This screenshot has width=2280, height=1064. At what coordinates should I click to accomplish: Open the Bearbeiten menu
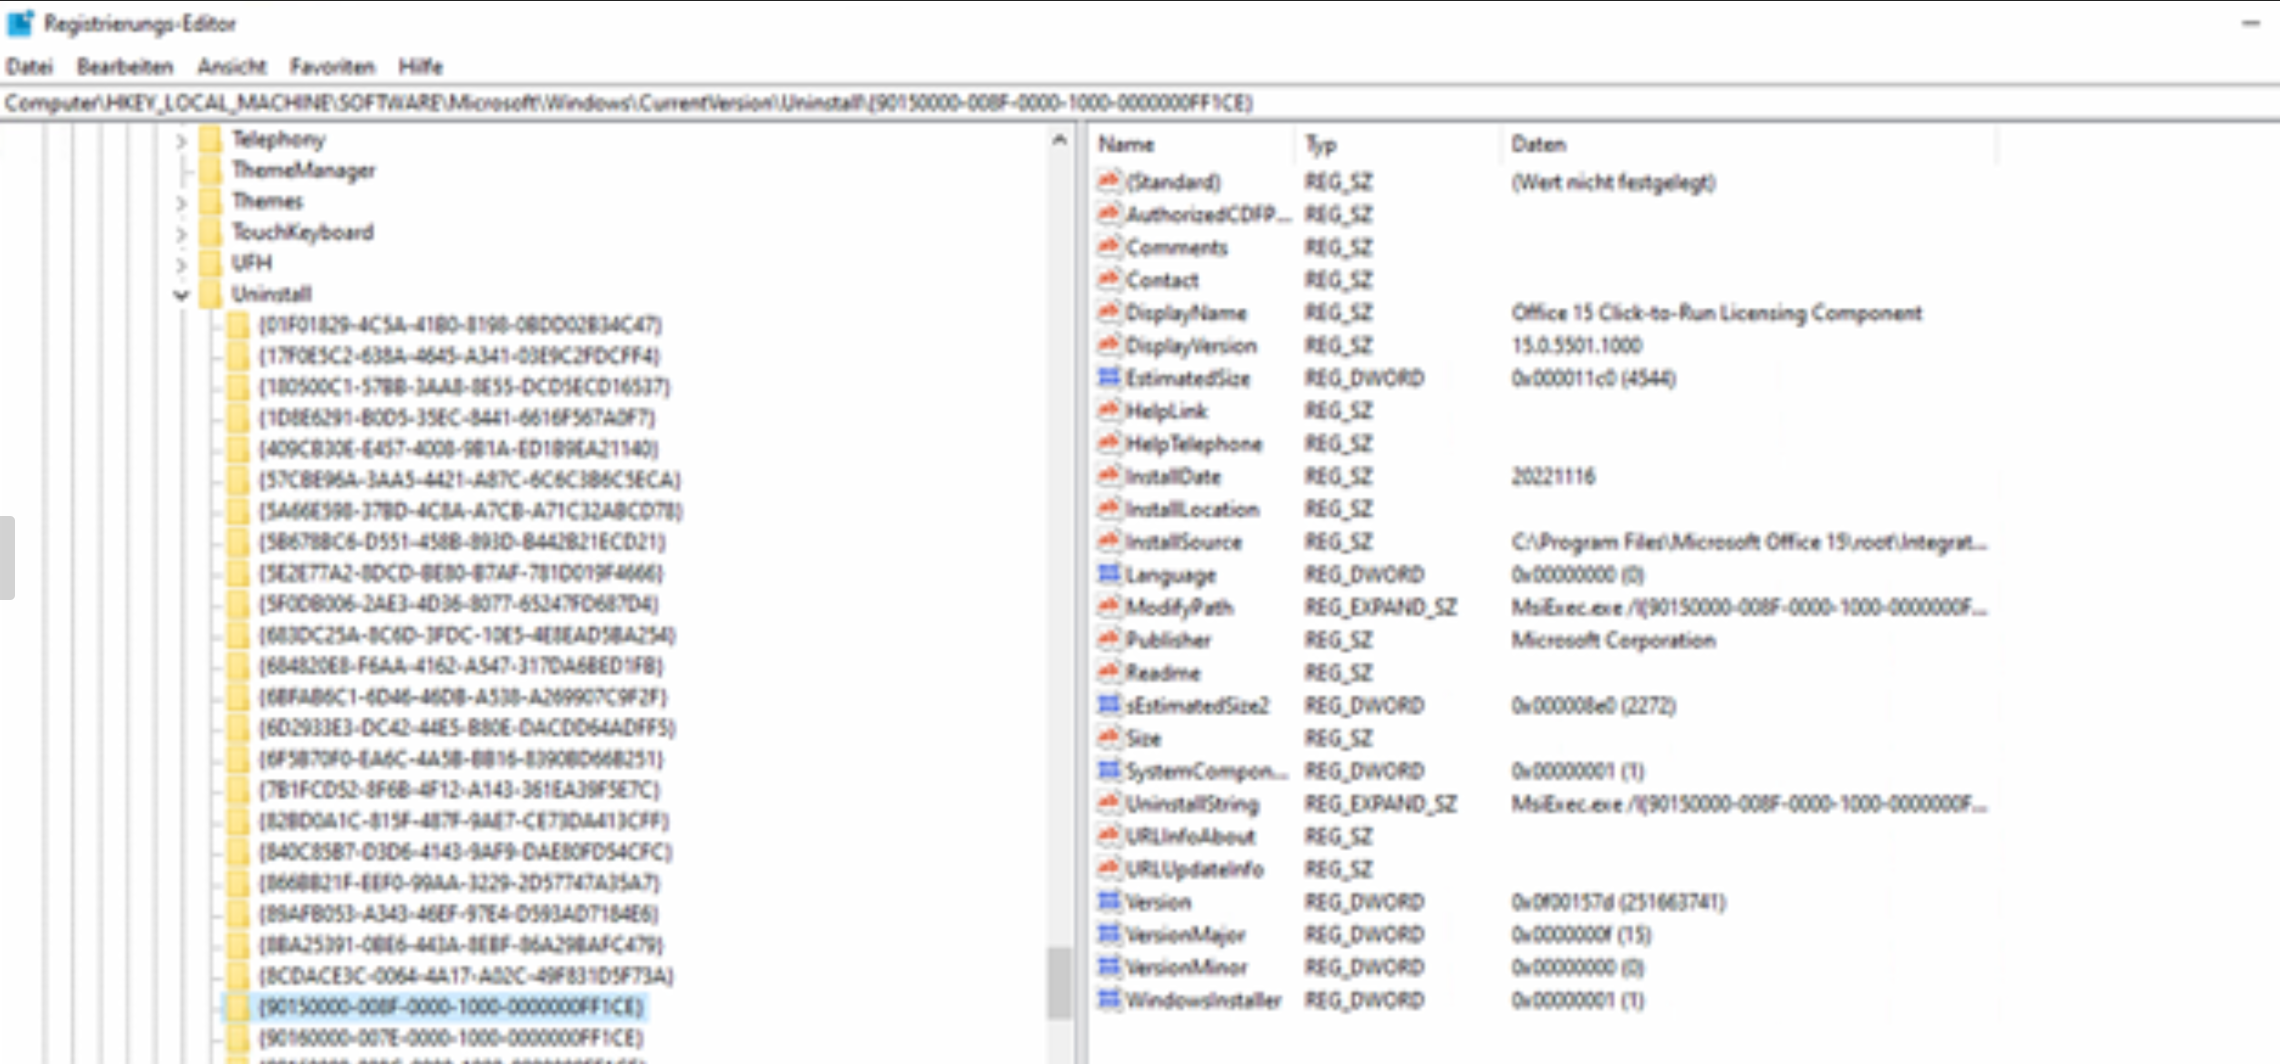point(125,67)
